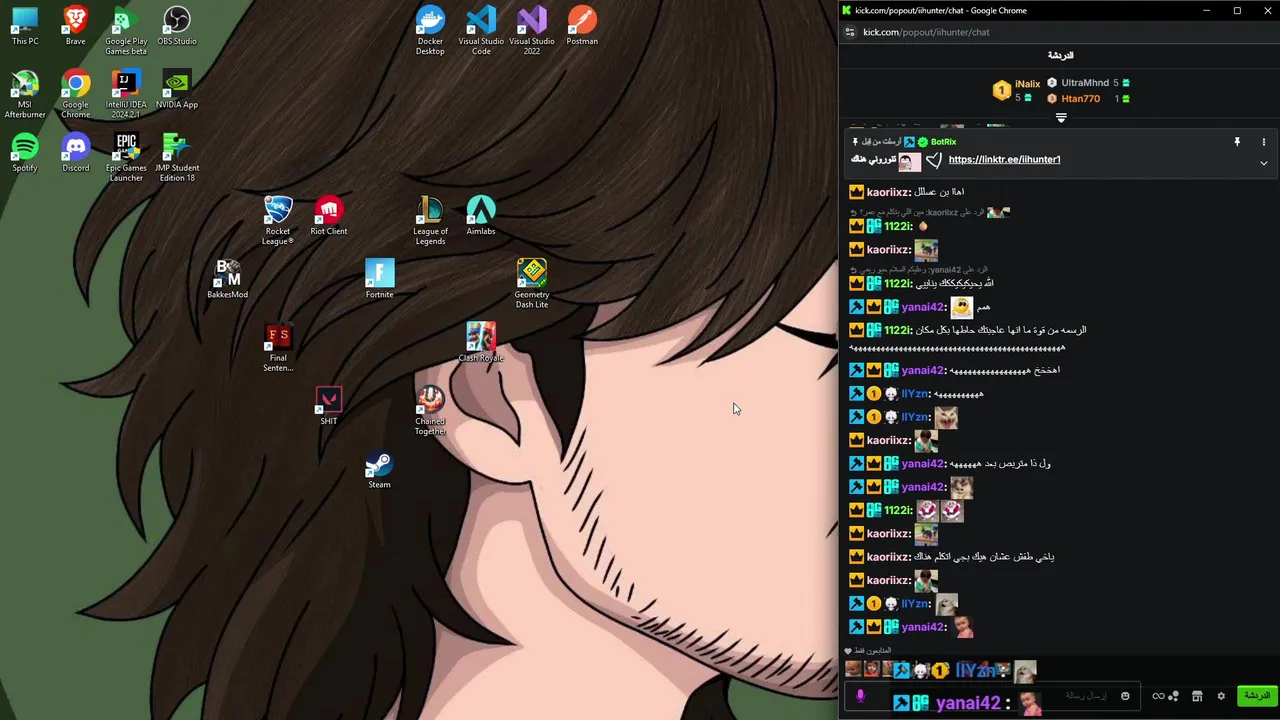Click Htan770 leaderboard name

pos(1080,98)
